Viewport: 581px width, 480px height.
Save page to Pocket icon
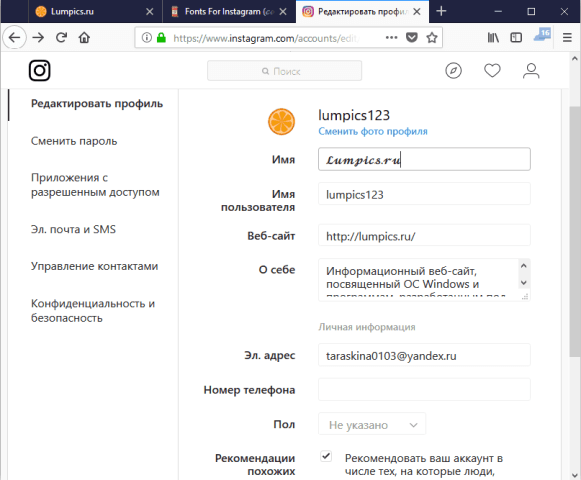tap(412, 37)
